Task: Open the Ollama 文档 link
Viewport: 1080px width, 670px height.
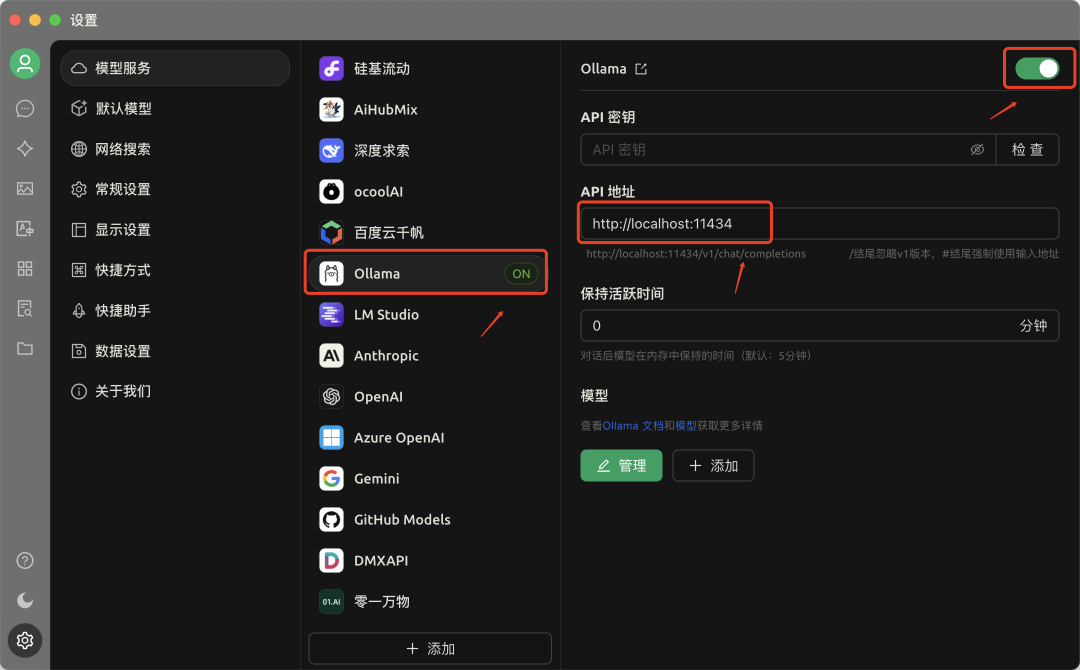Action: pyautogui.click(x=633, y=426)
